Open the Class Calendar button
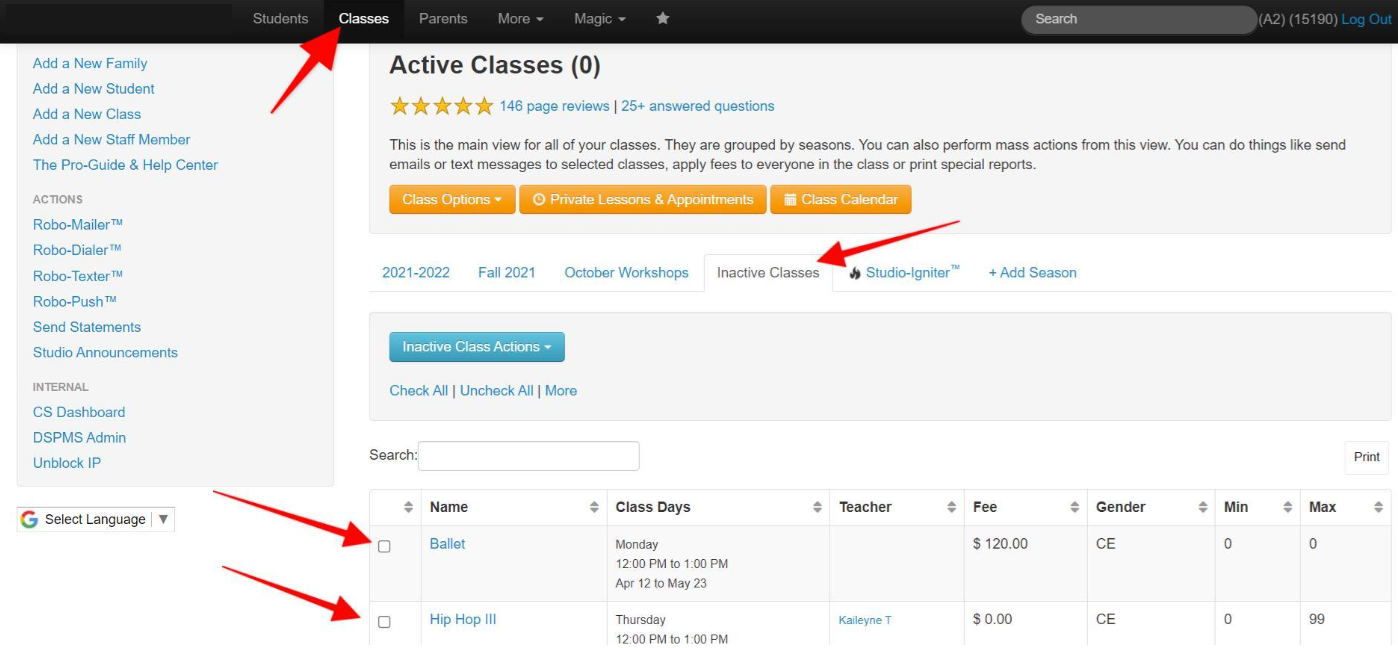Screen dimensions: 1398x648 click(841, 199)
